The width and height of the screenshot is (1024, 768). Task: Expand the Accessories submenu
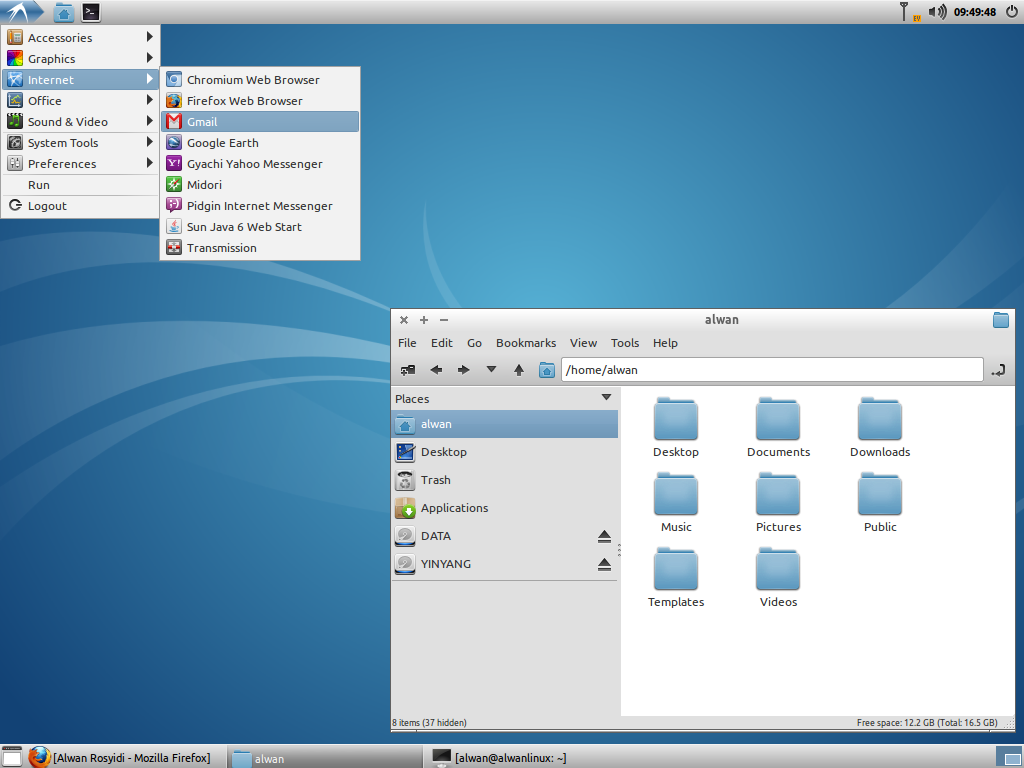pyautogui.click(x=80, y=38)
